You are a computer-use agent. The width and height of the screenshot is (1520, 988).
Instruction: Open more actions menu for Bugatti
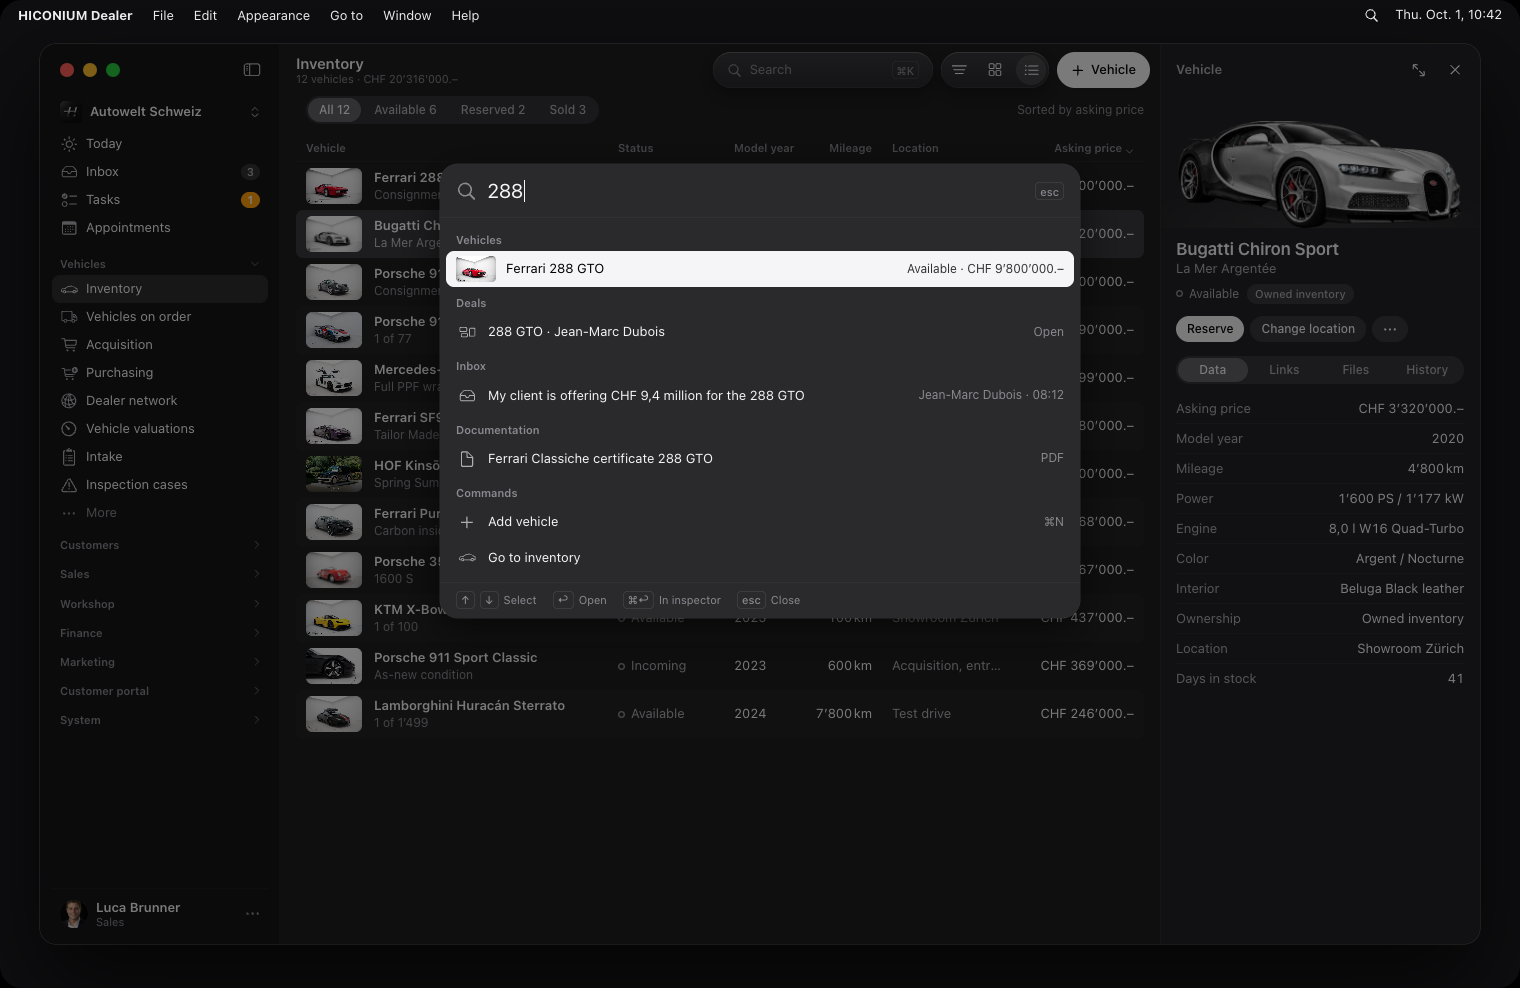click(x=1390, y=329)
